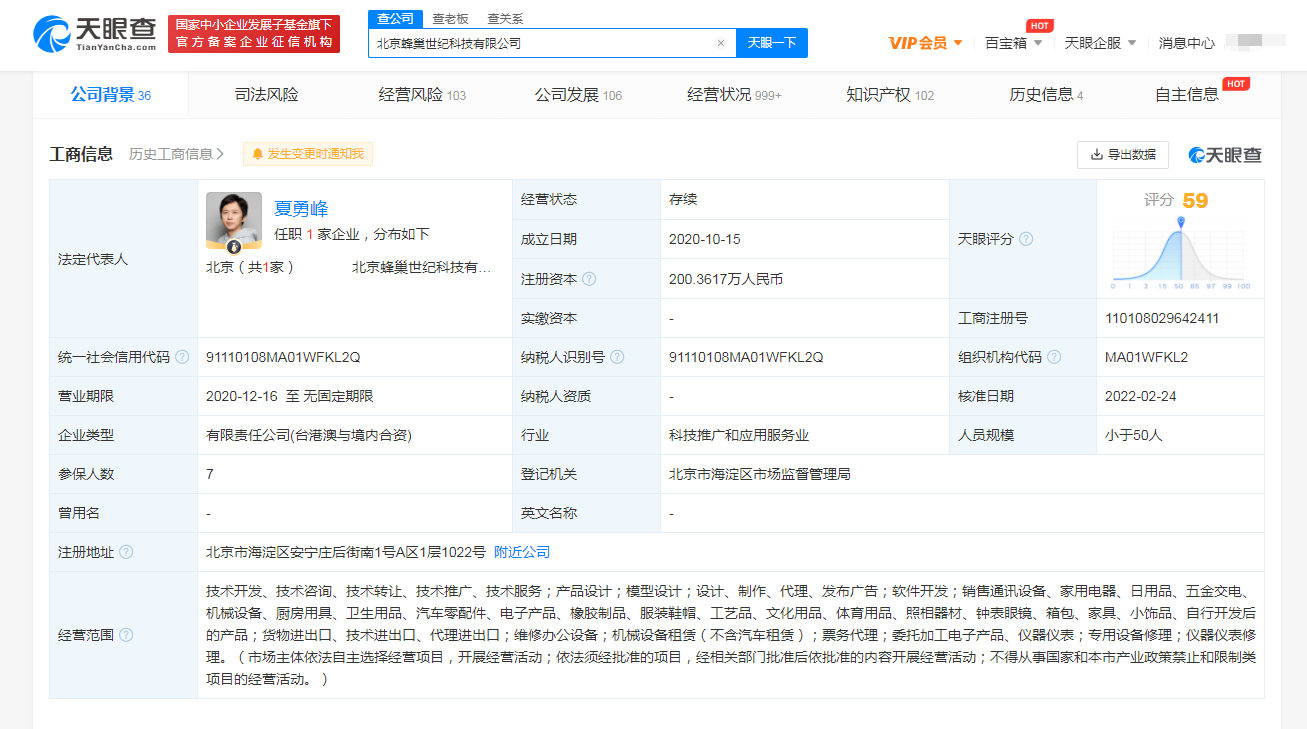The height and width of the screenshot is (729, 1307).
Task: Click the bell icon for change notification
Action: [257, 154]
